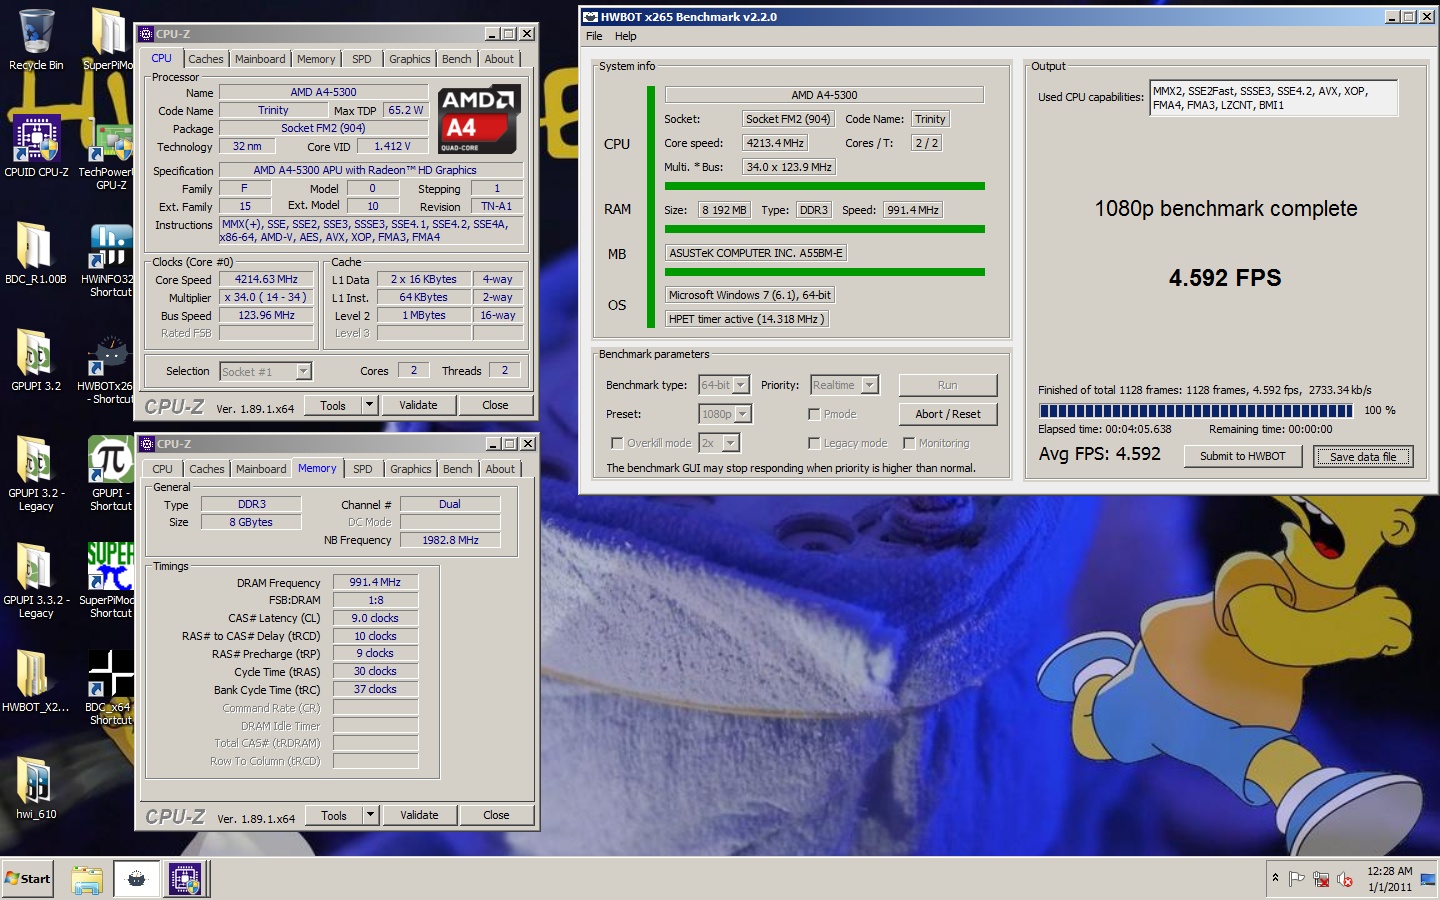Click the AMD A4 processor logo in CPU-Z
Screen dimensions: 1440x900
(x=478, y=120)
